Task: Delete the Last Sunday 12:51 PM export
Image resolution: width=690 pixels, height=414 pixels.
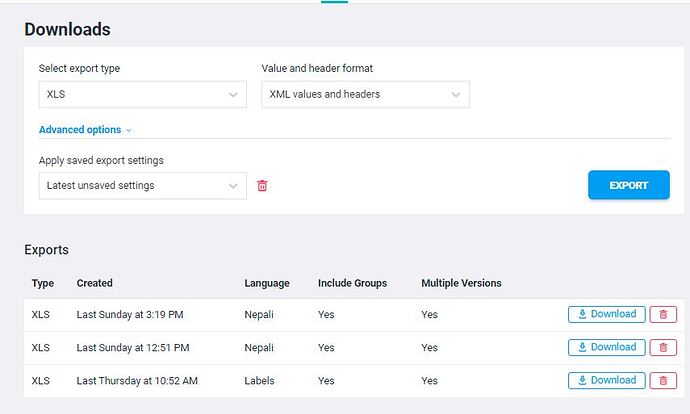Action: (x=663, y=348)
